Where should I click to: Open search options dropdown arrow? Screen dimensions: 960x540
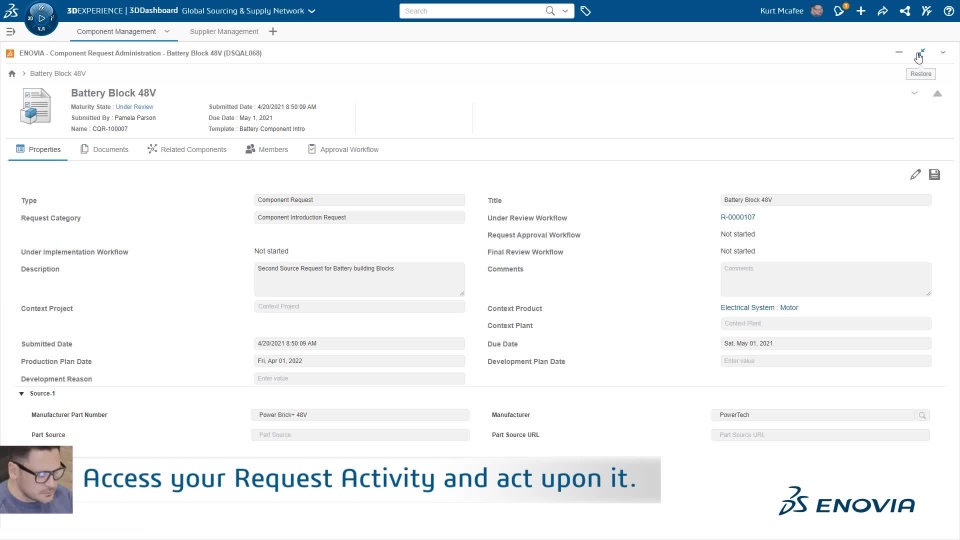565,11
